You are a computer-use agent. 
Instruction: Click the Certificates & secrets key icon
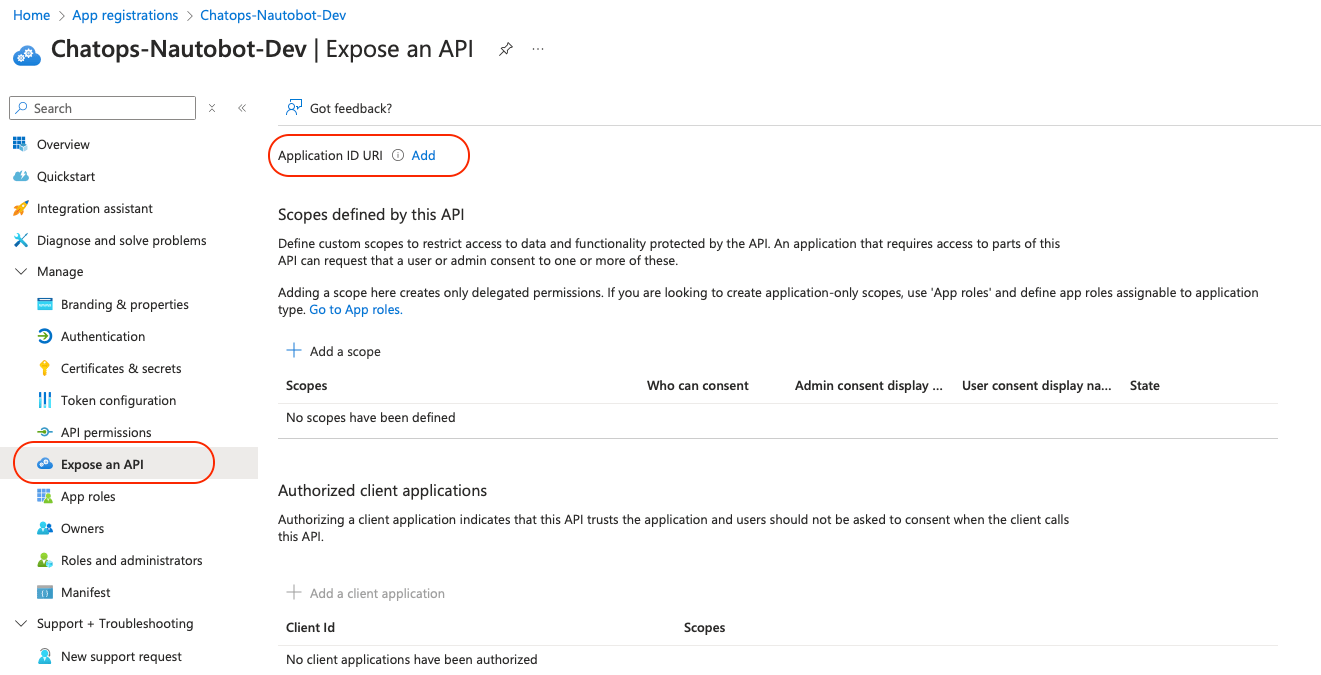[44, 368]
